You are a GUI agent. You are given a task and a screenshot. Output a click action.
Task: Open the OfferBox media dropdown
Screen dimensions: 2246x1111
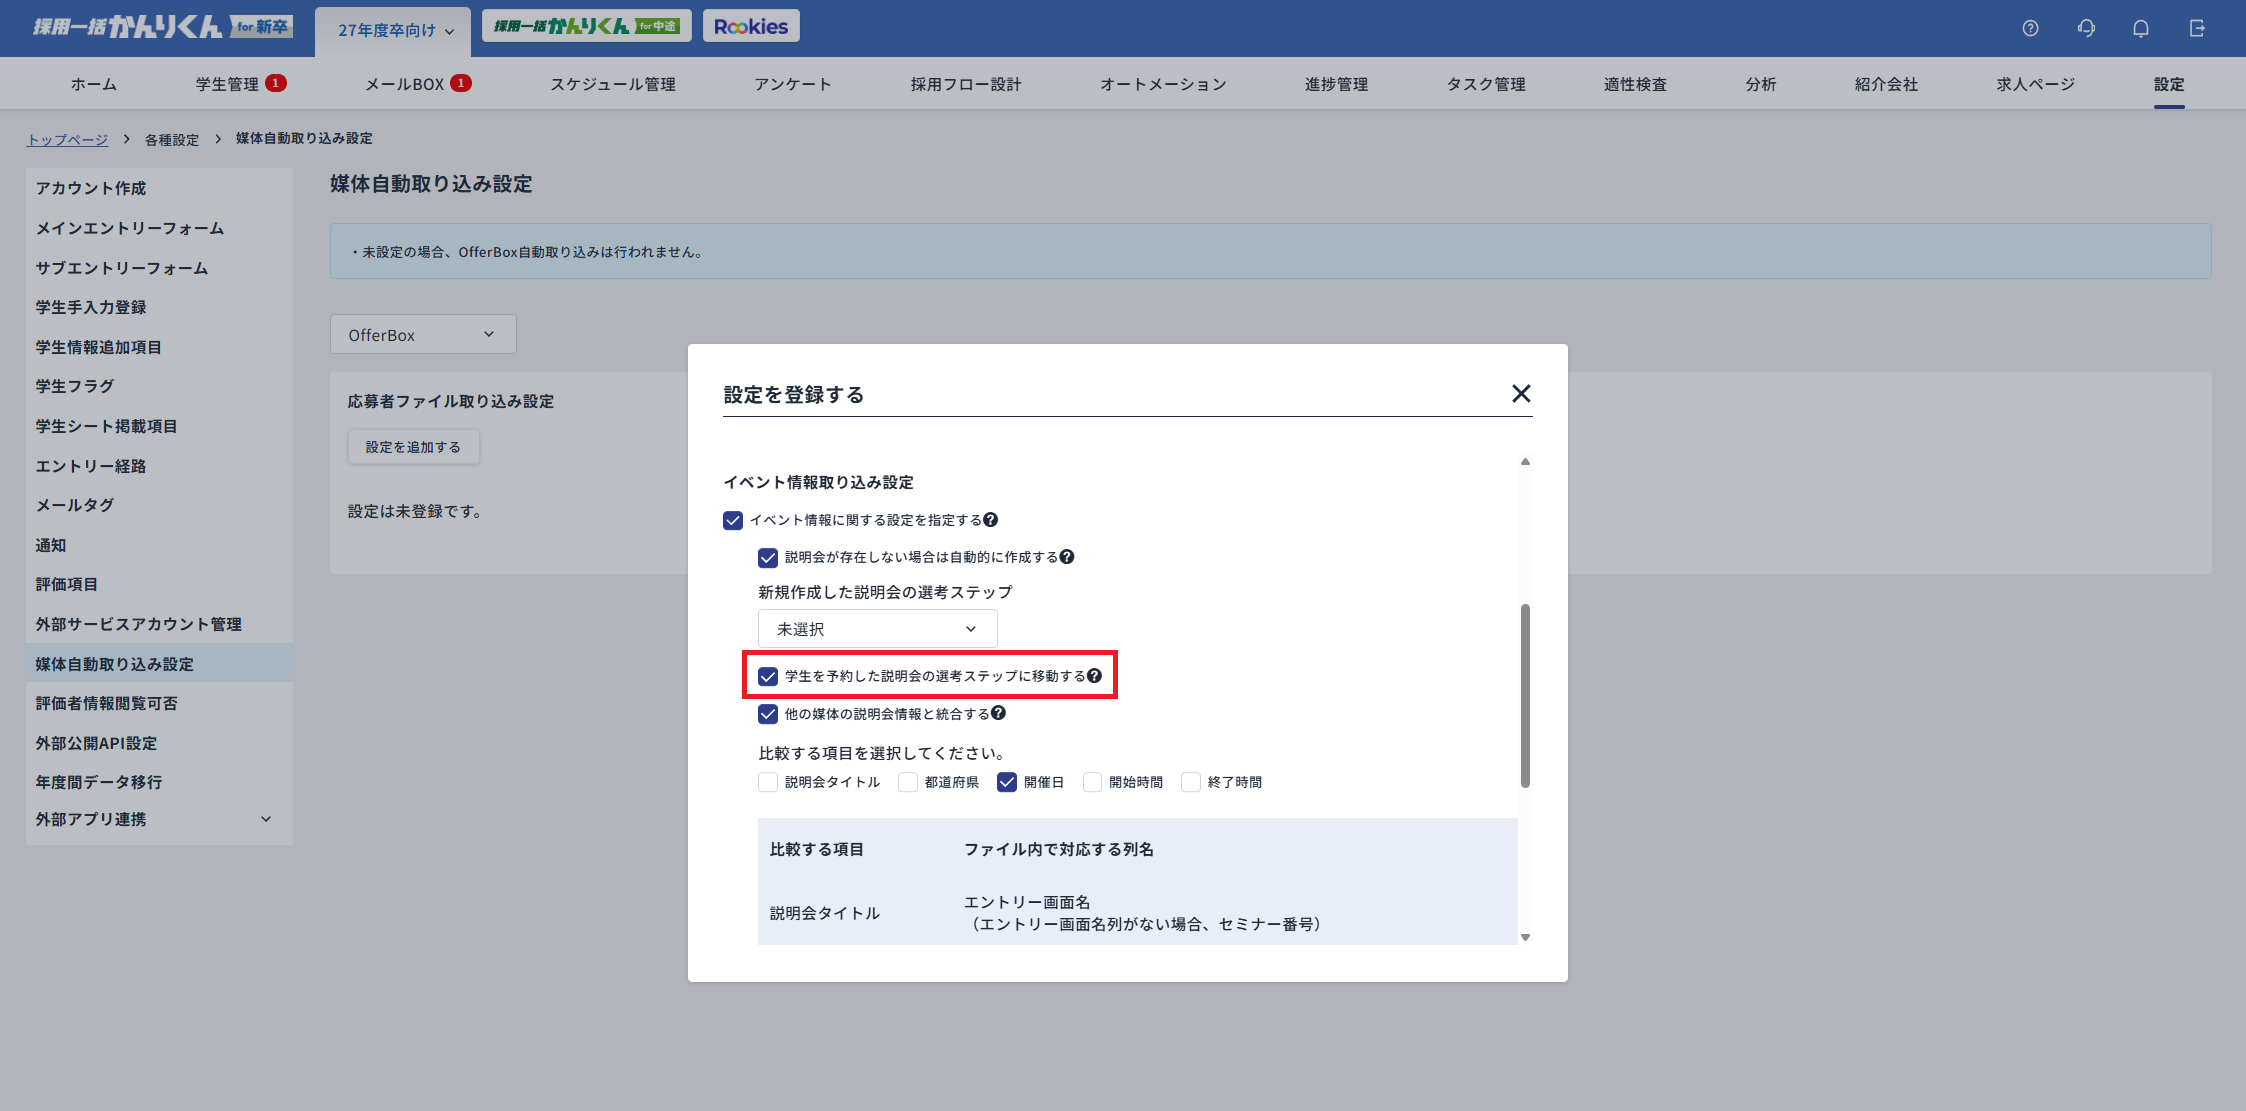422,335
